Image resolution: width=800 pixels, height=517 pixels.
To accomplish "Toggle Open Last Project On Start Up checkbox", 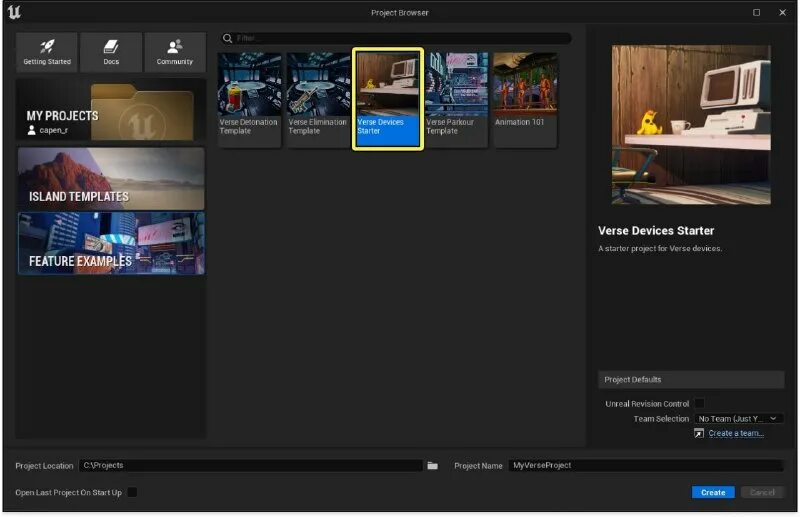I will (132, 493).
